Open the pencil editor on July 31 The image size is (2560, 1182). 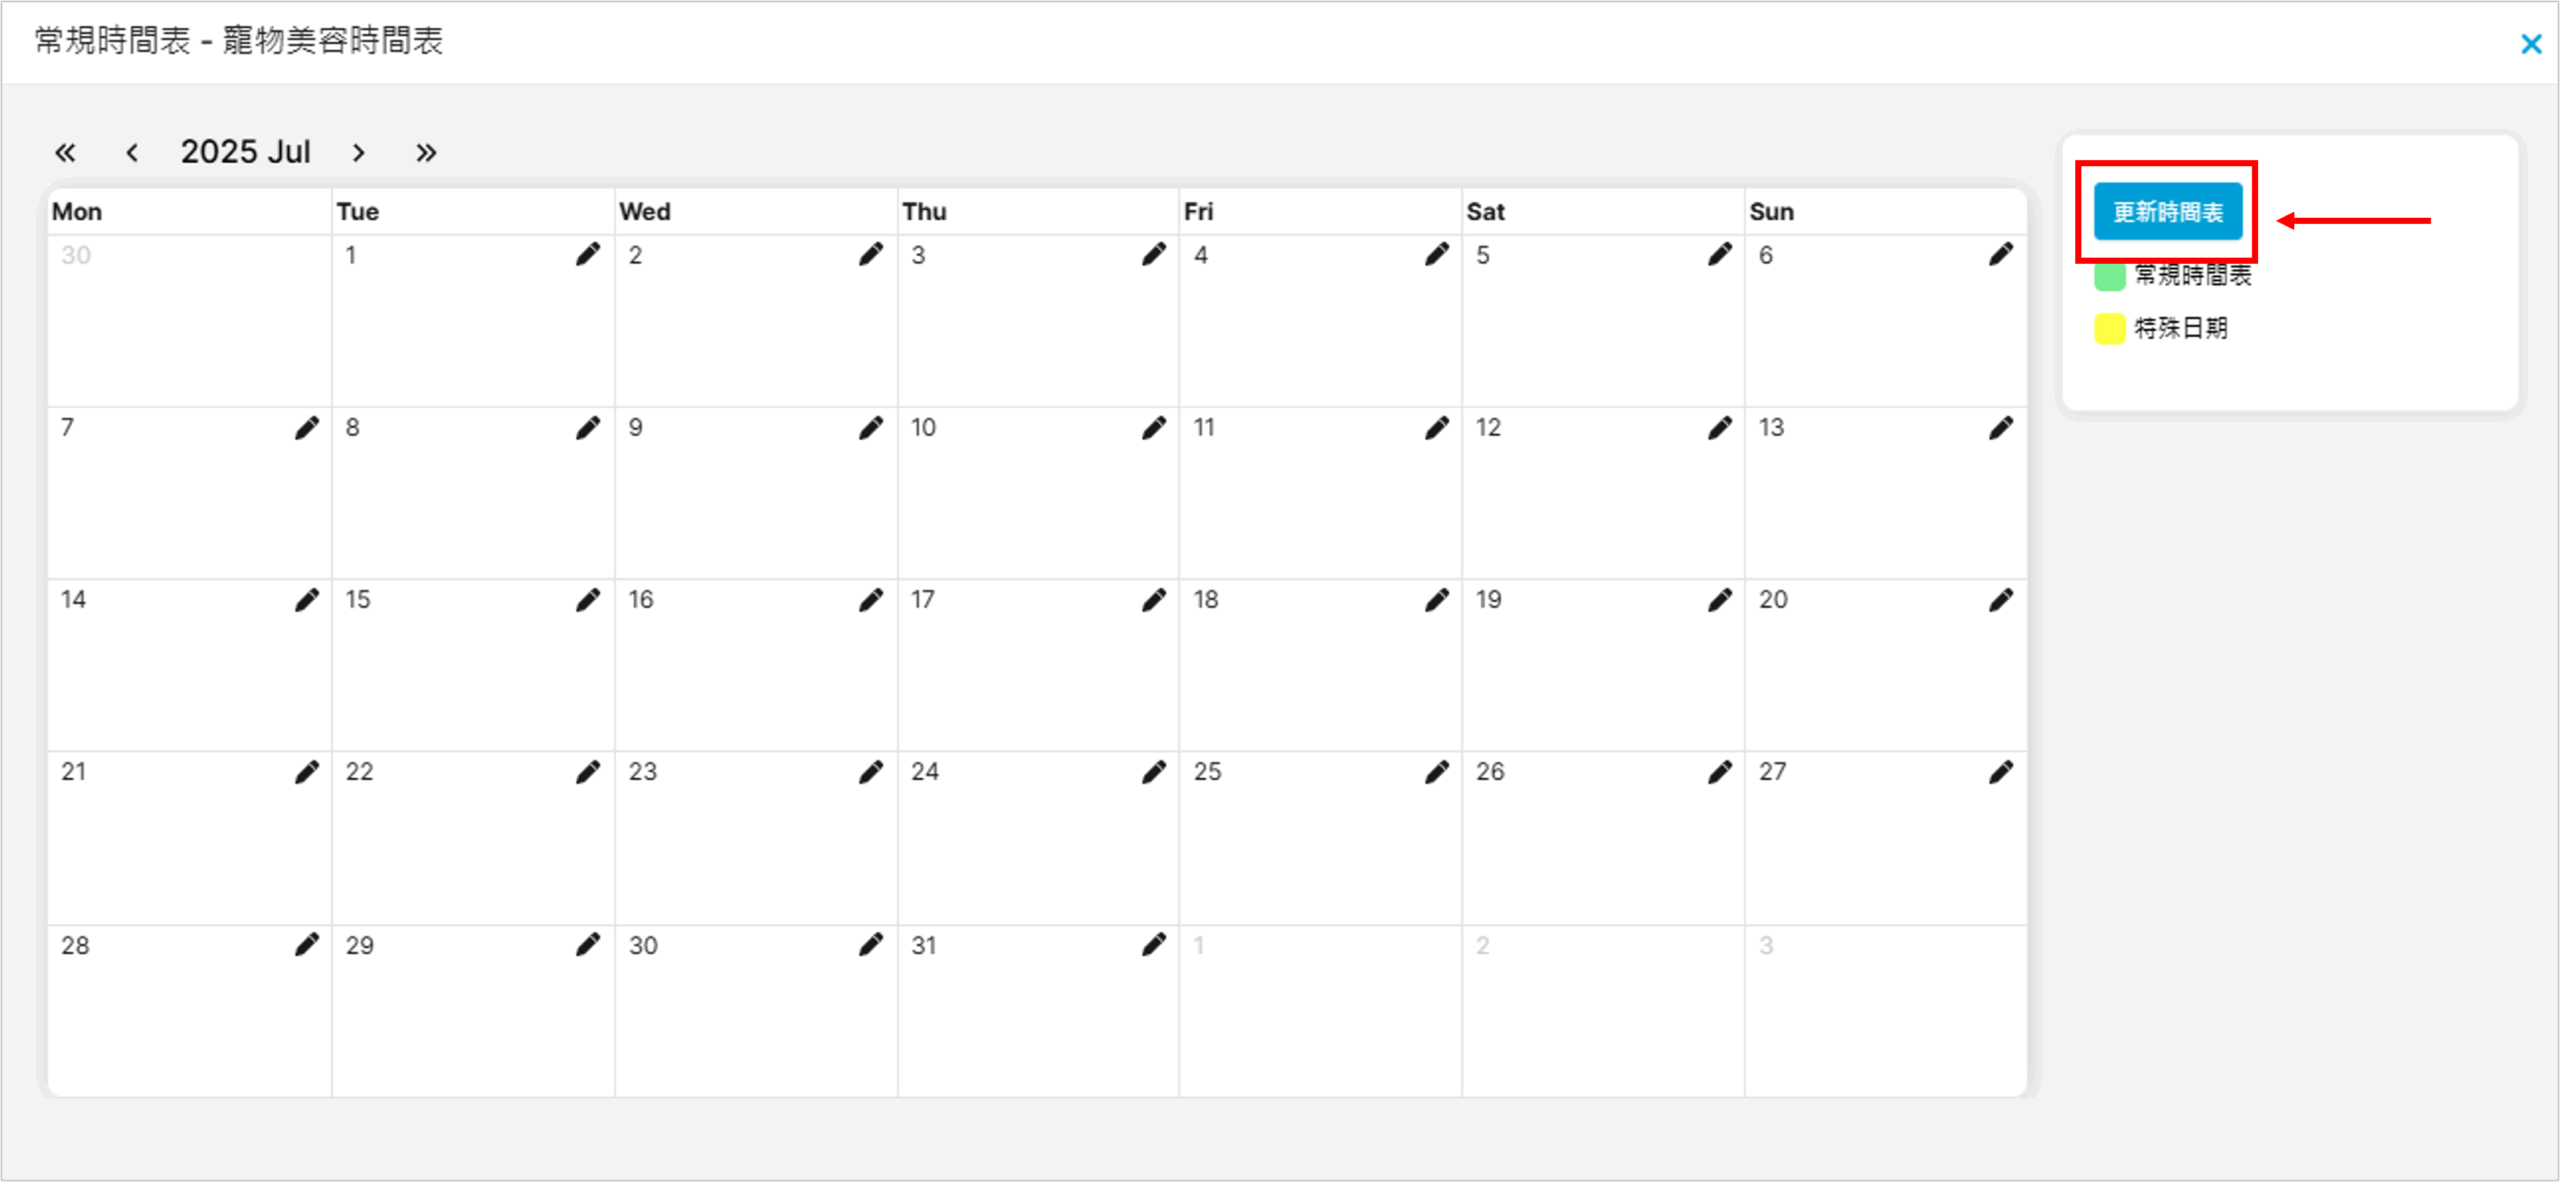[x=1154, y=945]
